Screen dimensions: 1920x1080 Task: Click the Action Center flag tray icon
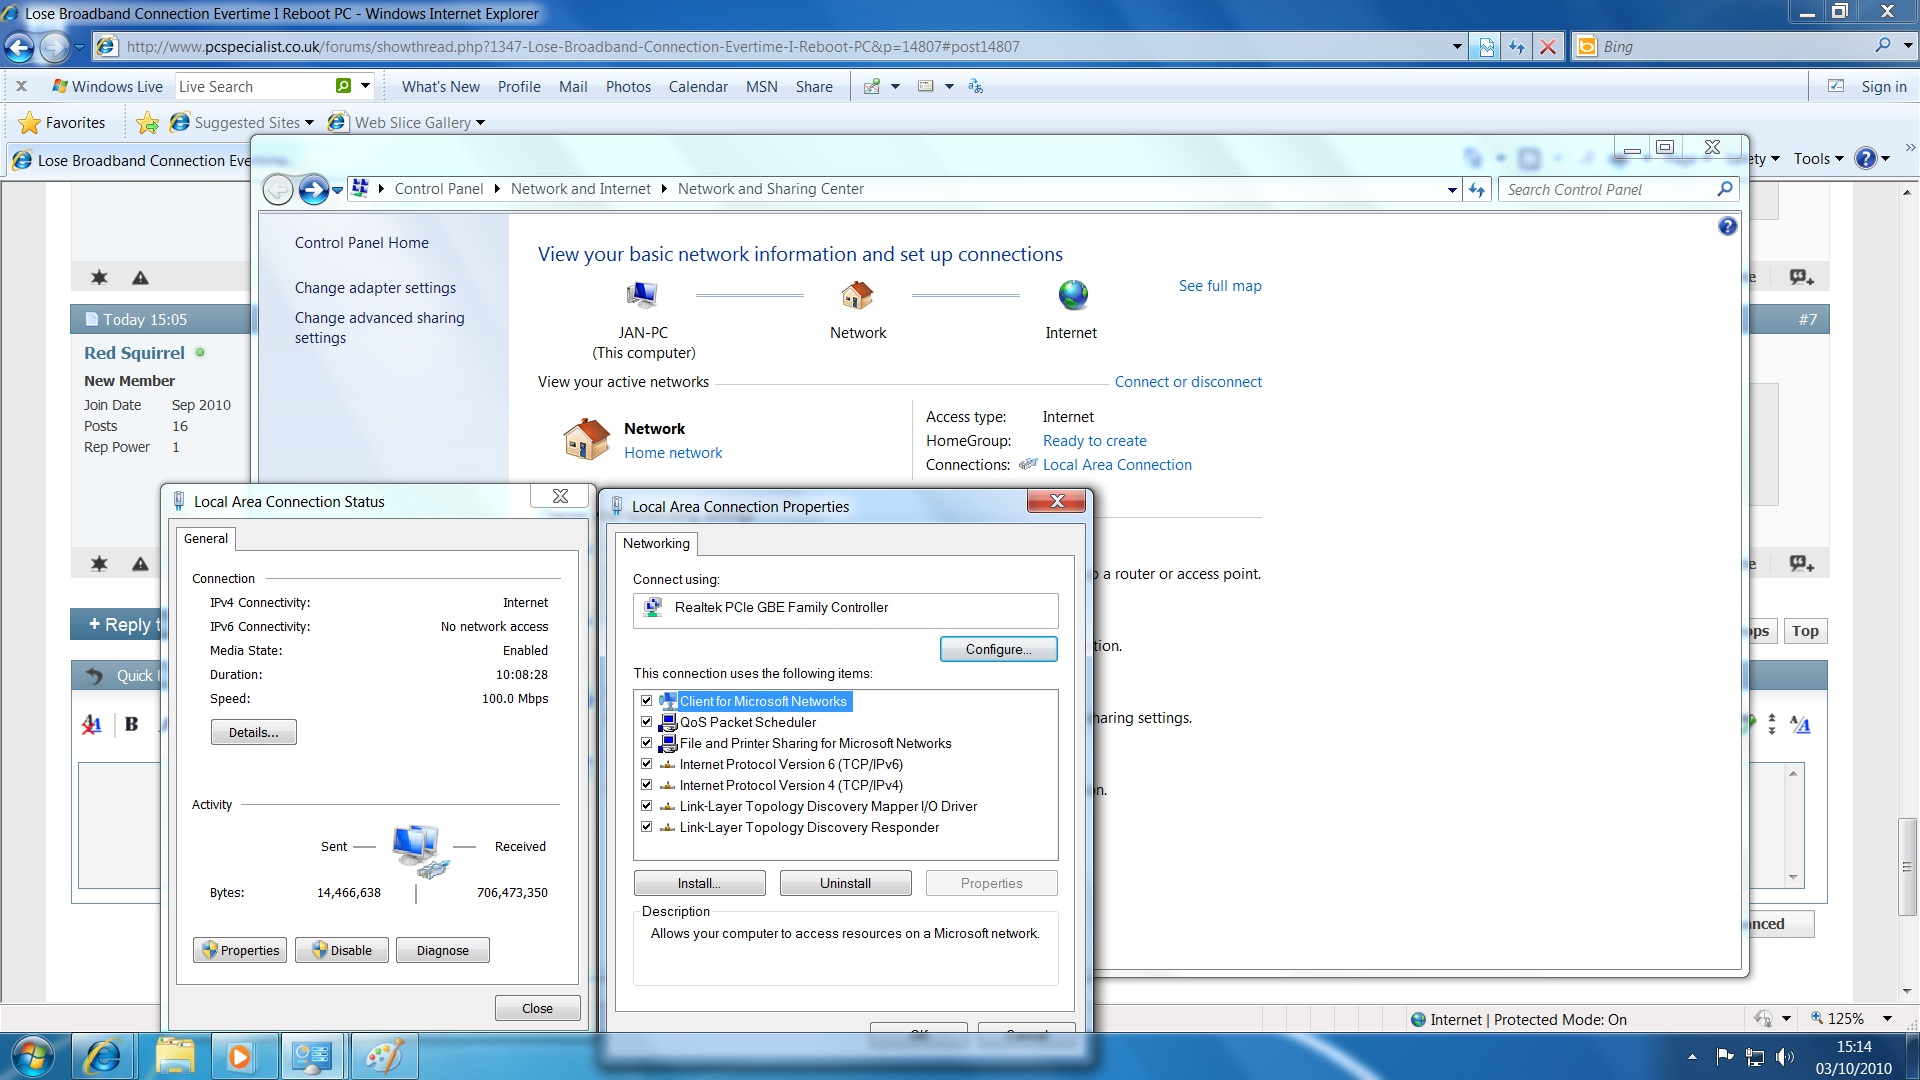click(1724, 1056)
